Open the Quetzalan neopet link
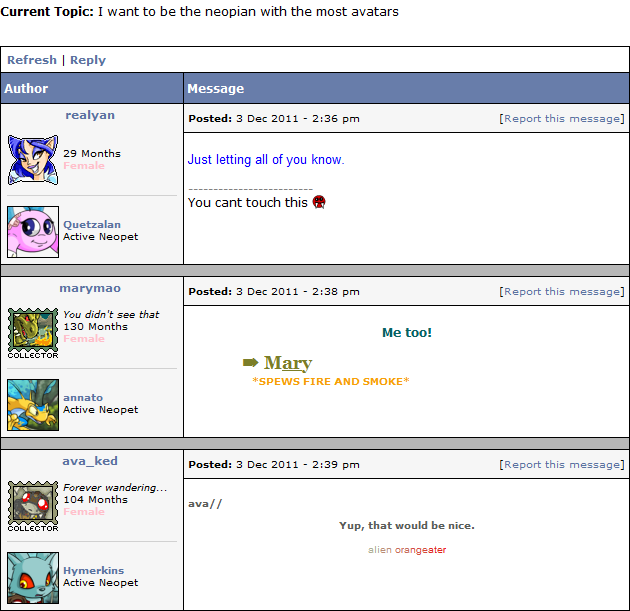Image resolution: width=630 pixels, height=611 pixels. click(x=92, y=225)
